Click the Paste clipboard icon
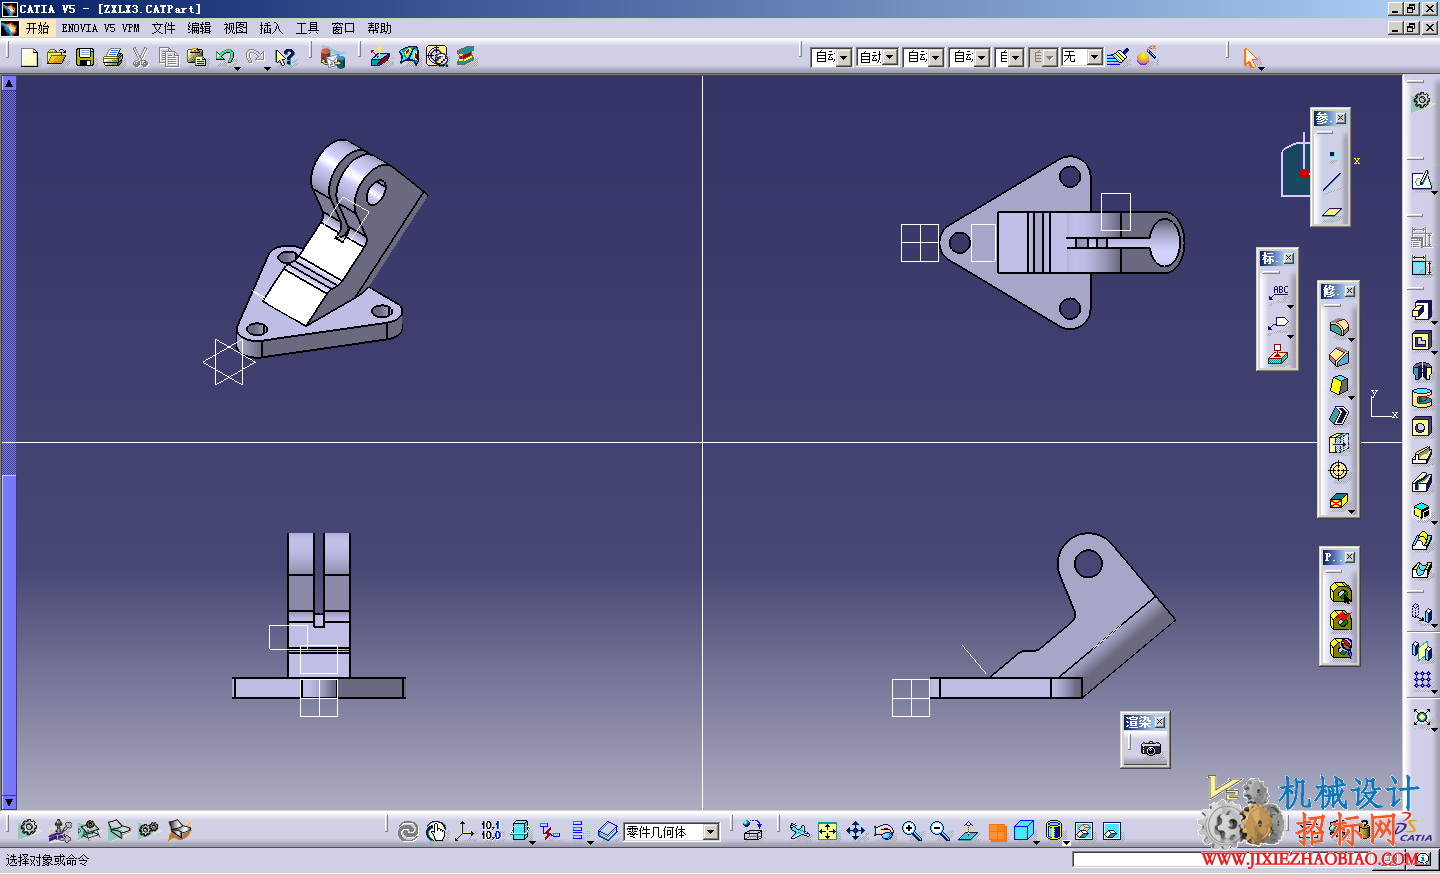 pos(196,57)
